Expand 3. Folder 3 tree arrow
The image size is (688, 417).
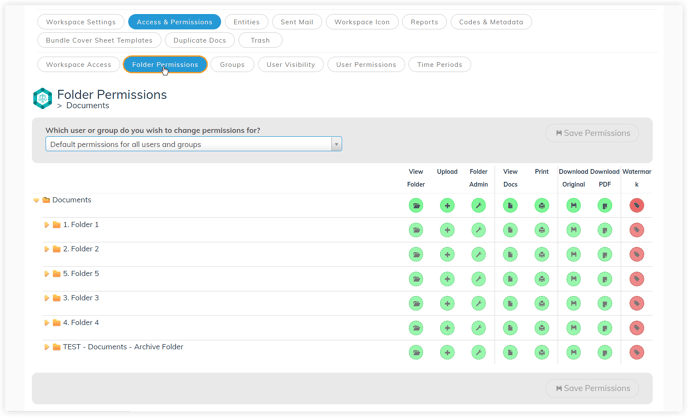coord(47,298)
